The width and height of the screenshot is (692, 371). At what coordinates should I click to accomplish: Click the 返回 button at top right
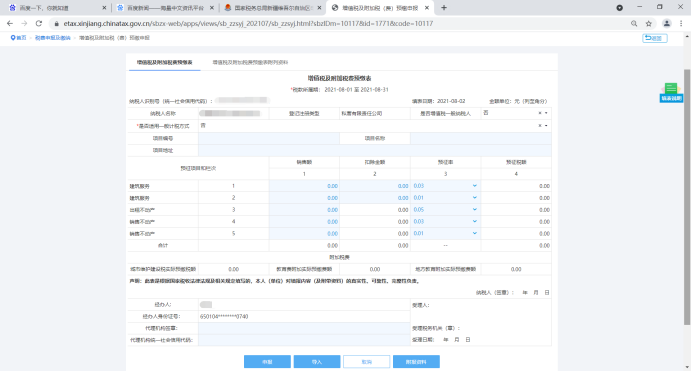tap(654, 38)
